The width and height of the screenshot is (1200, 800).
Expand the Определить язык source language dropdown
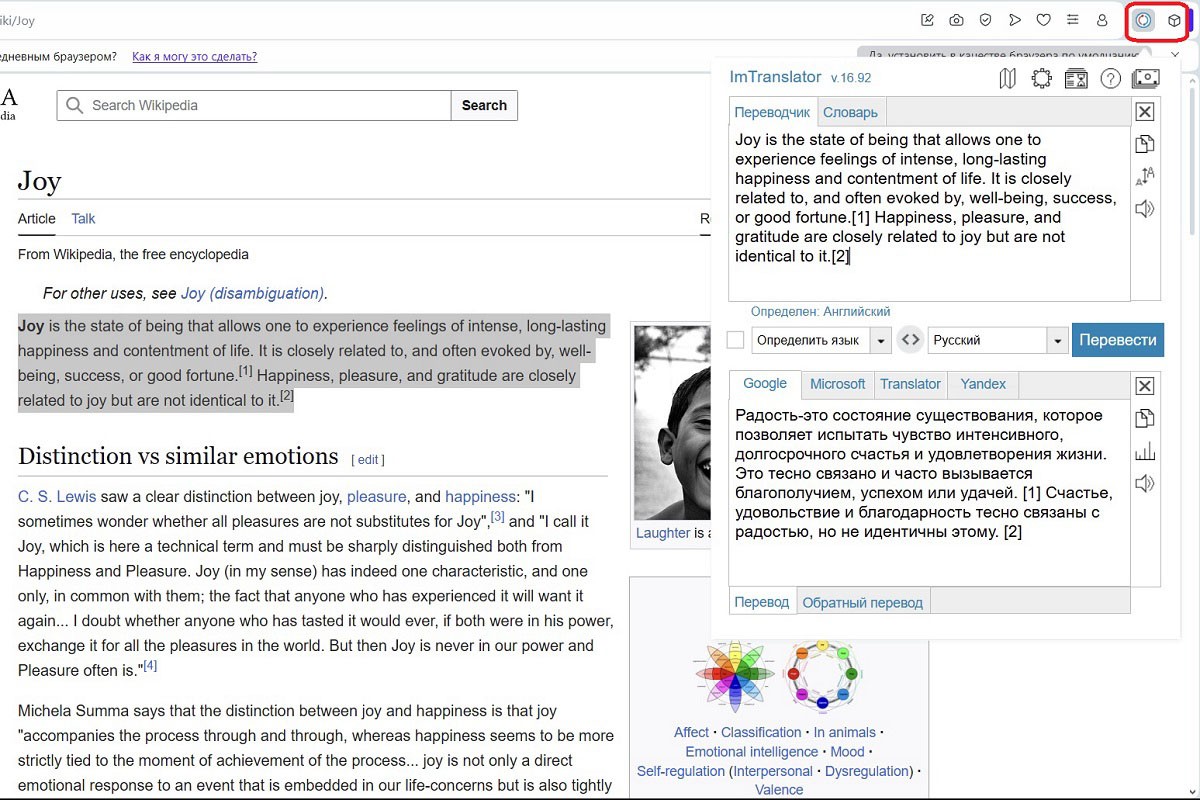pos(881,340)
